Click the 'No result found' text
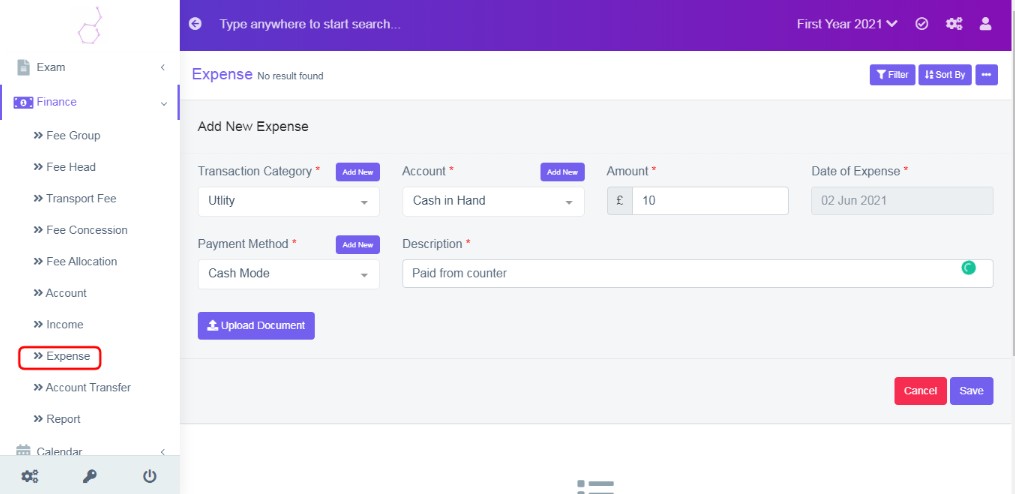The height and width of the screenshot is (494, 1015). (x=290, y=76)
